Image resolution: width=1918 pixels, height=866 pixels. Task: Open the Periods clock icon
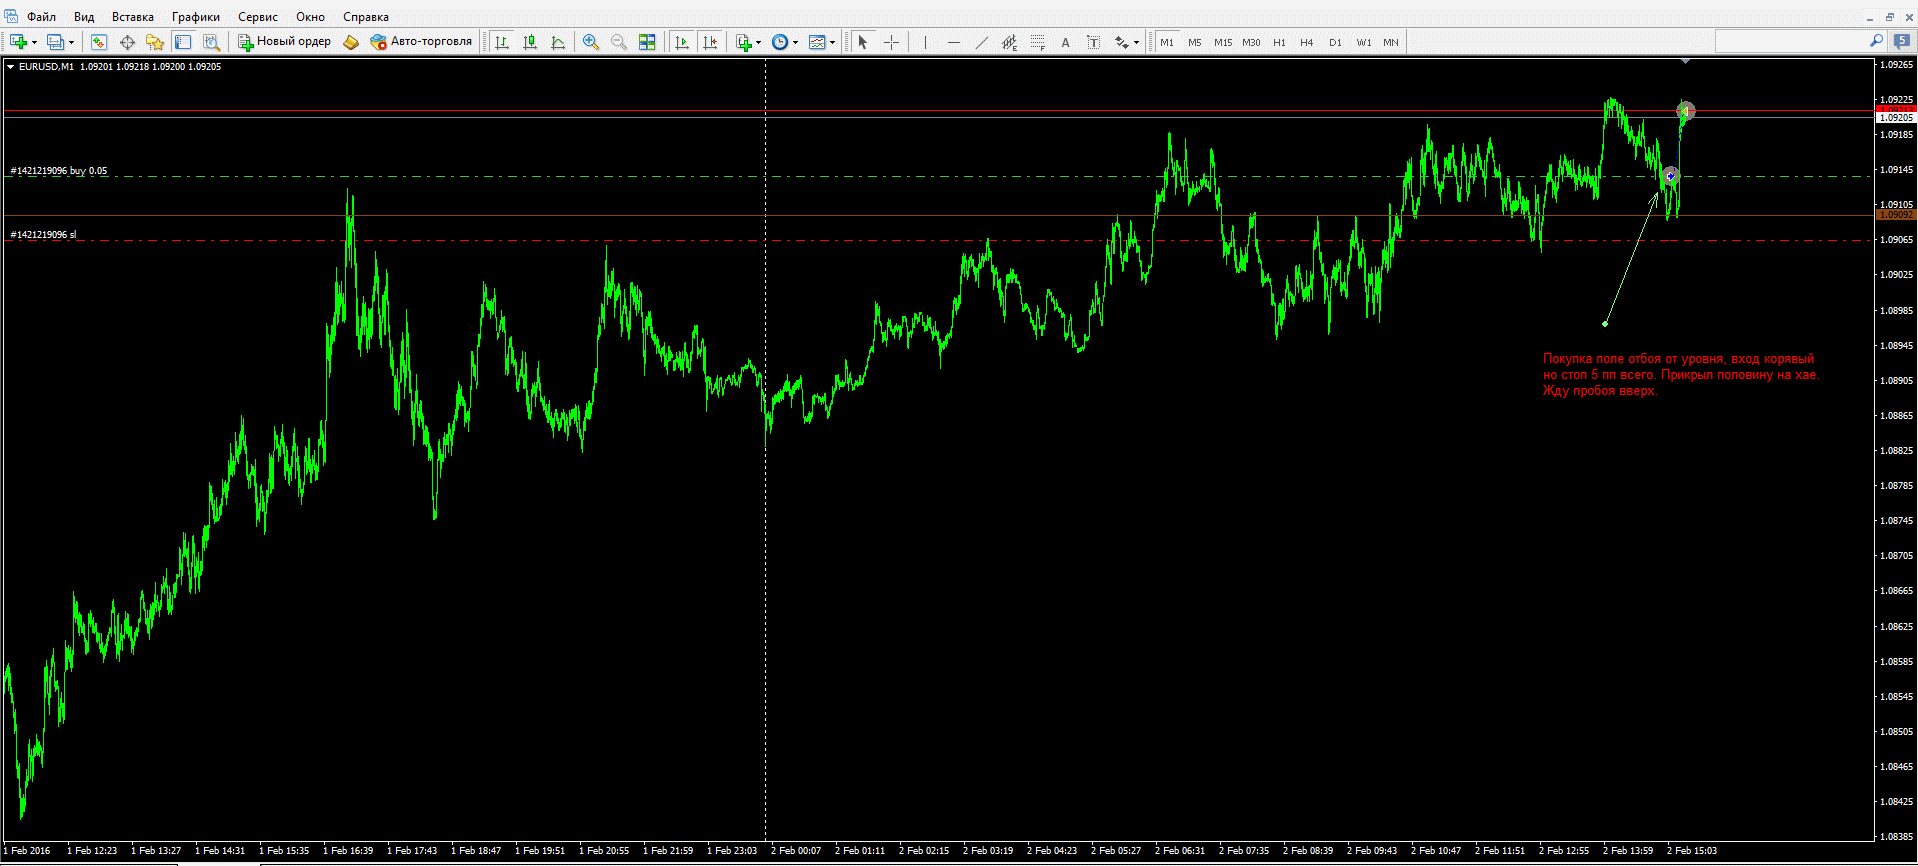(x=780, y=42)
